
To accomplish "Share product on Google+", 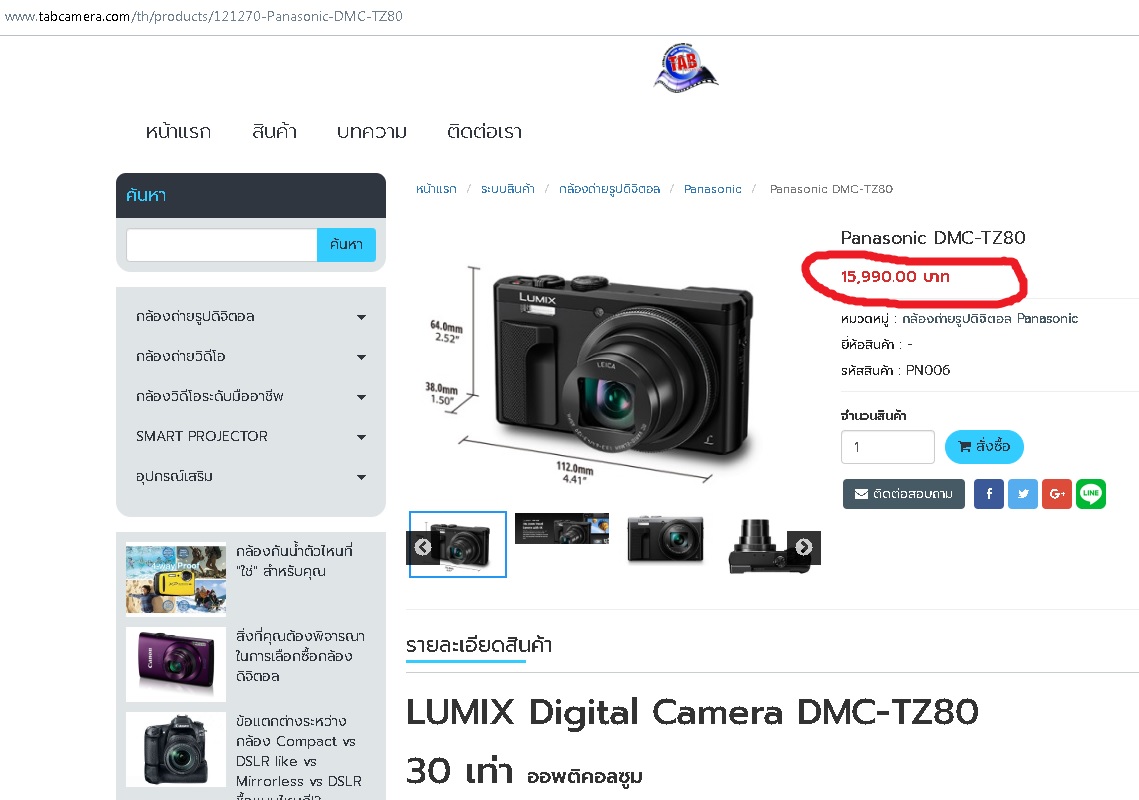I will coord(1056,493).
